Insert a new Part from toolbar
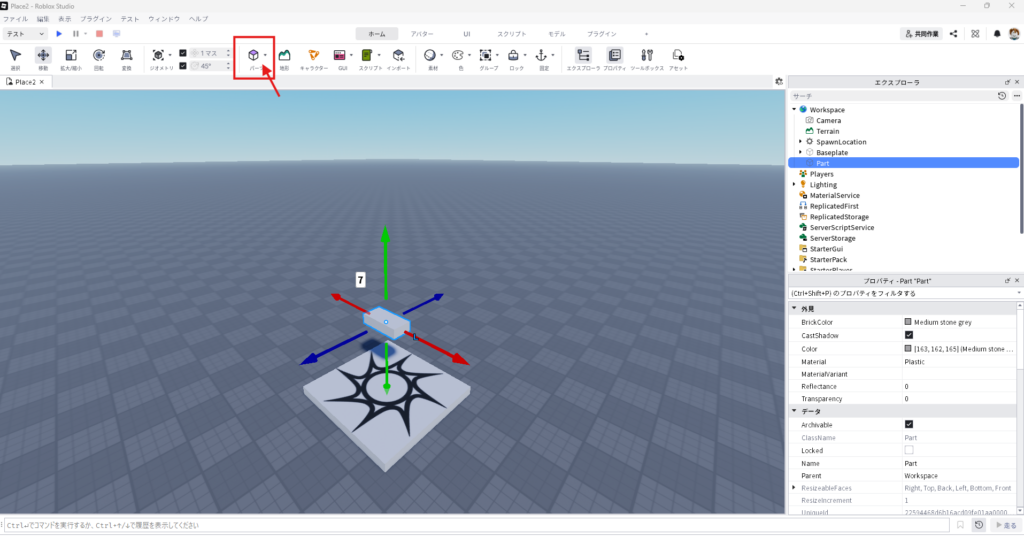Viewport: 1024px width, 552px height. point(253,55)
